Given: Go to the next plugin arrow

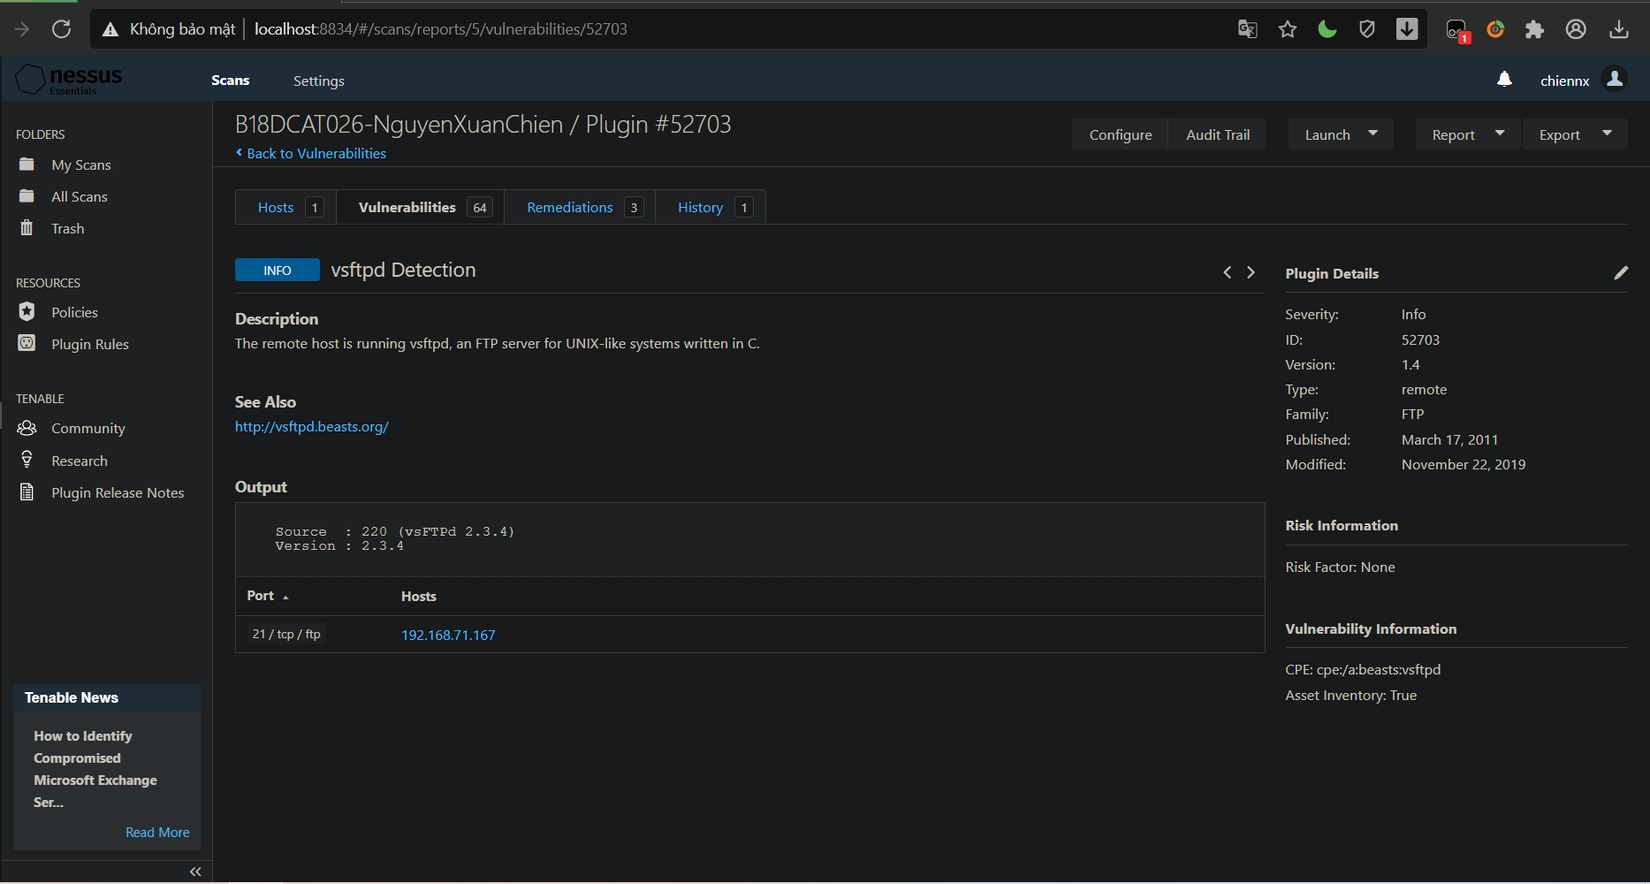Looking at the screenshot, I should [x=1250, y=272].
